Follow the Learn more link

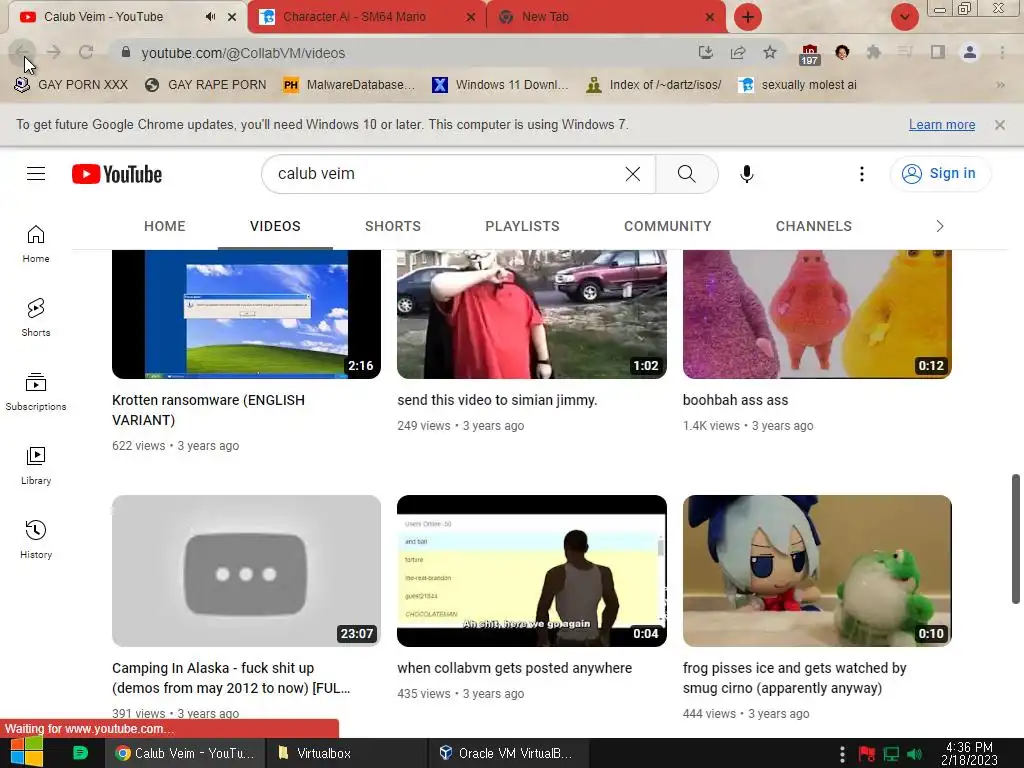942,125
